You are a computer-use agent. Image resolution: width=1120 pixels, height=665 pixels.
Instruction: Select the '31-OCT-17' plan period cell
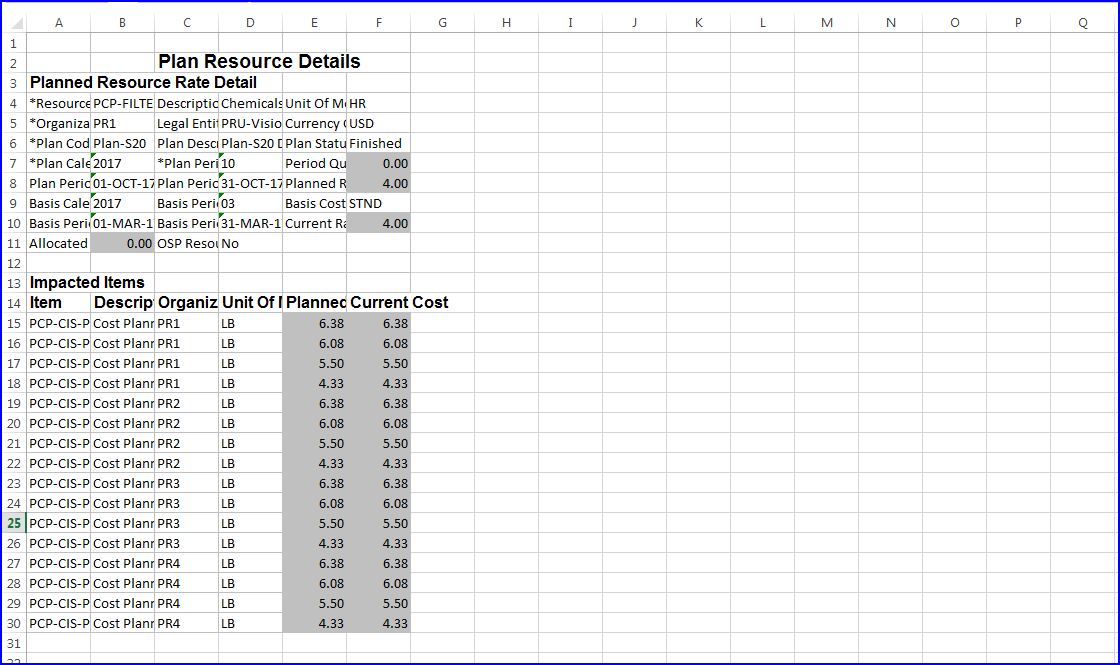tap(251, 183)
